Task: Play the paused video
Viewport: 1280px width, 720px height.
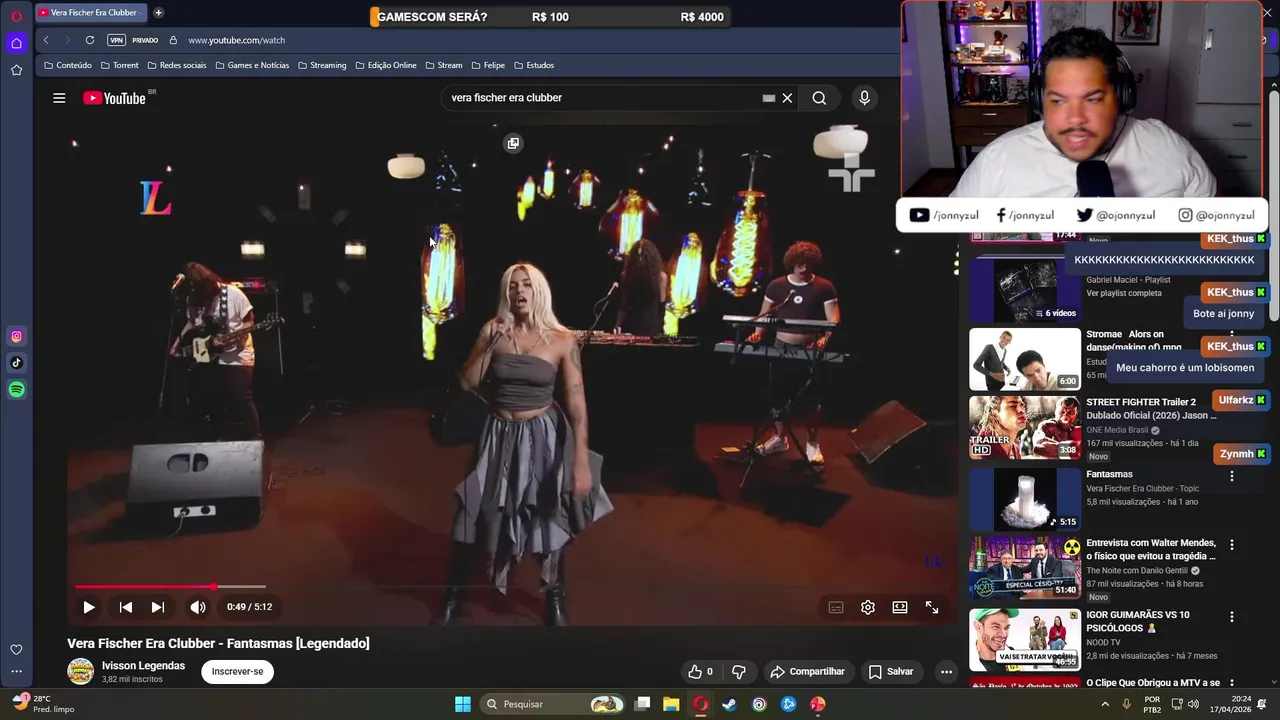Action: 88,607
